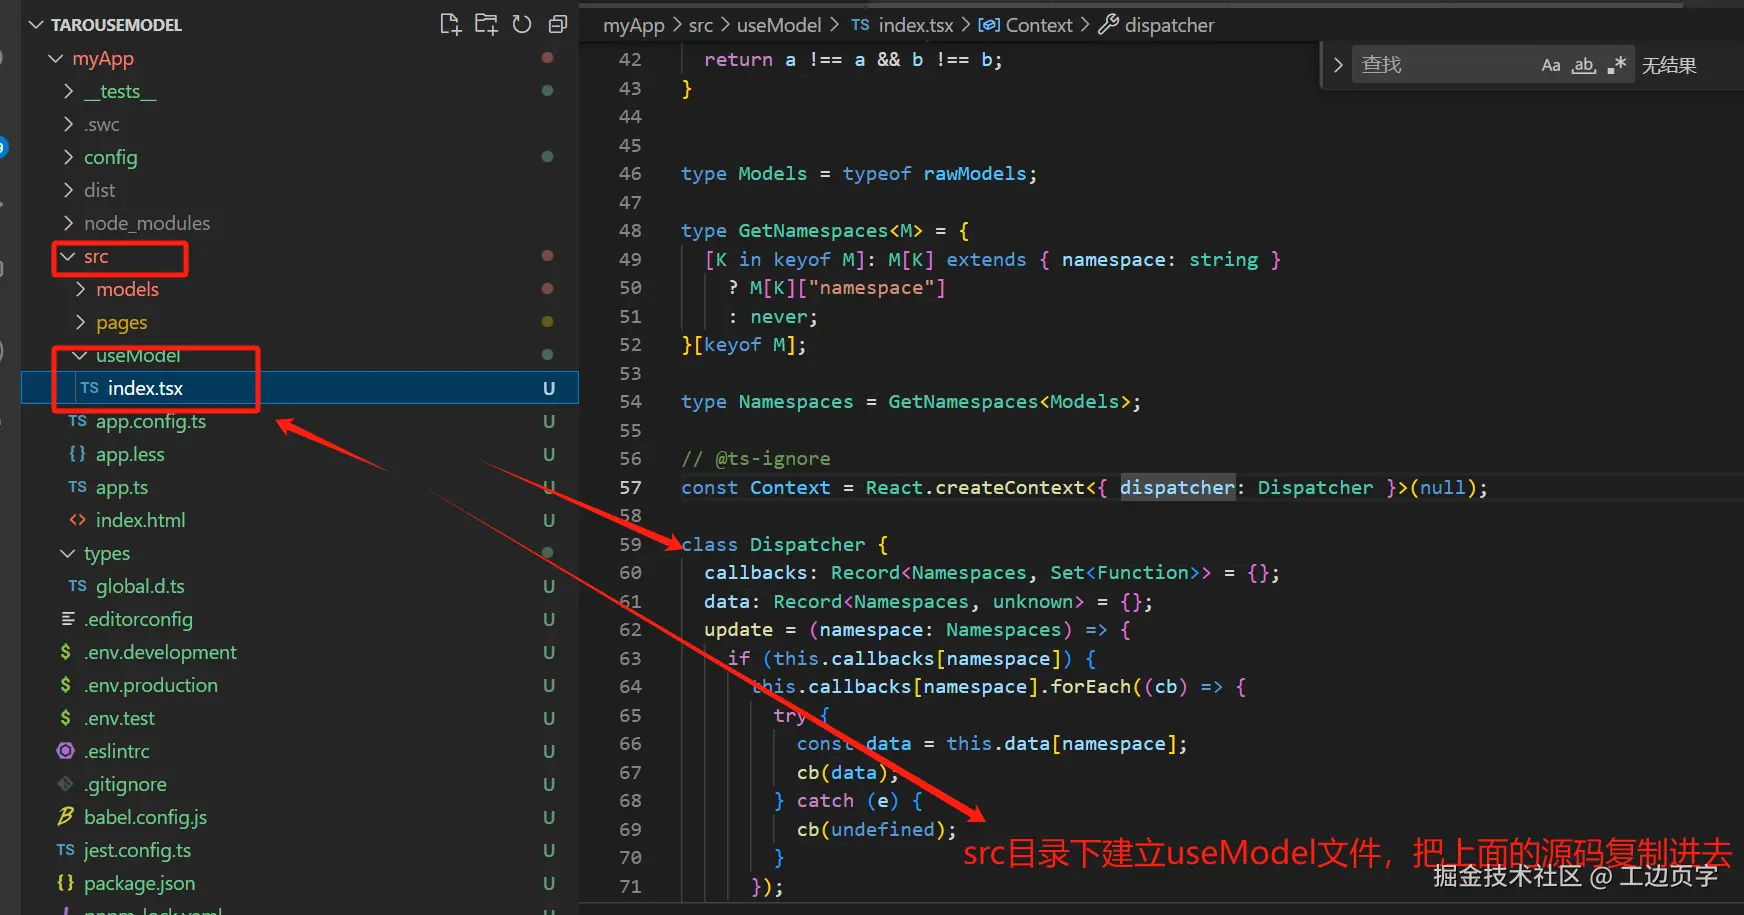Click myApp in the breadcrumb path
Image resolution: width=1744 pixels, height=915 pixels.
click(634, 26)
